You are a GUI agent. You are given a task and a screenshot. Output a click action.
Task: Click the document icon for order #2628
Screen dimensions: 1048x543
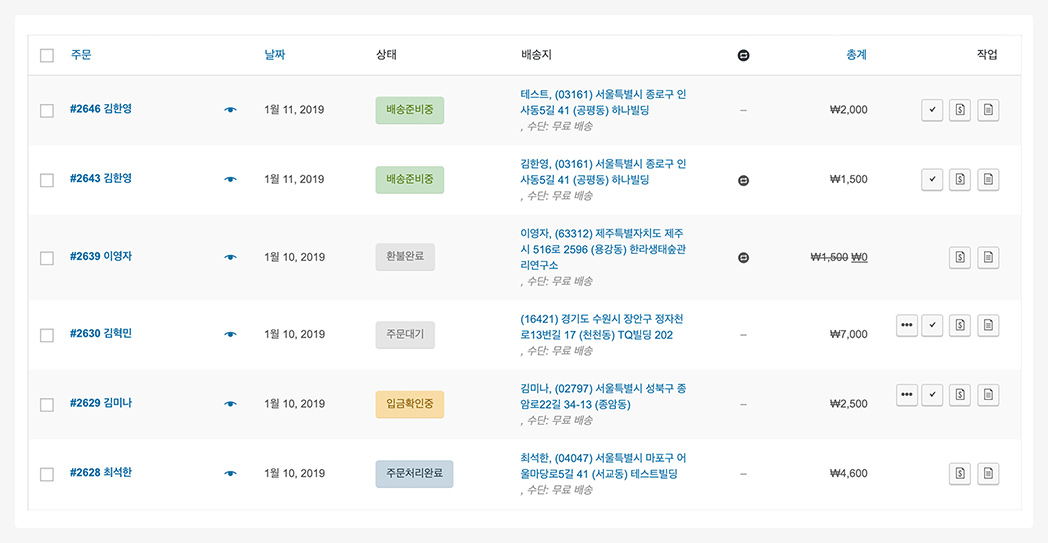click(x=989, y=473)
